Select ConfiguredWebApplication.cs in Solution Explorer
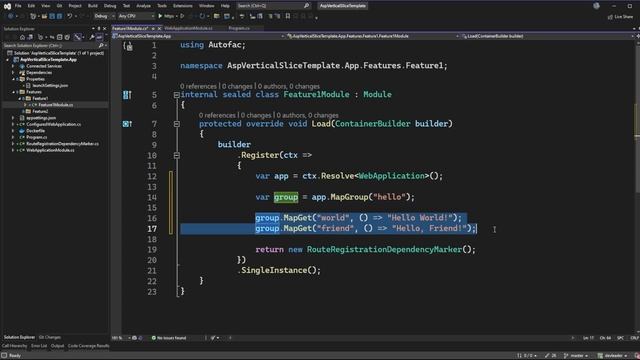This screenshot has width=640, height=360. click(x=53, y=124)
